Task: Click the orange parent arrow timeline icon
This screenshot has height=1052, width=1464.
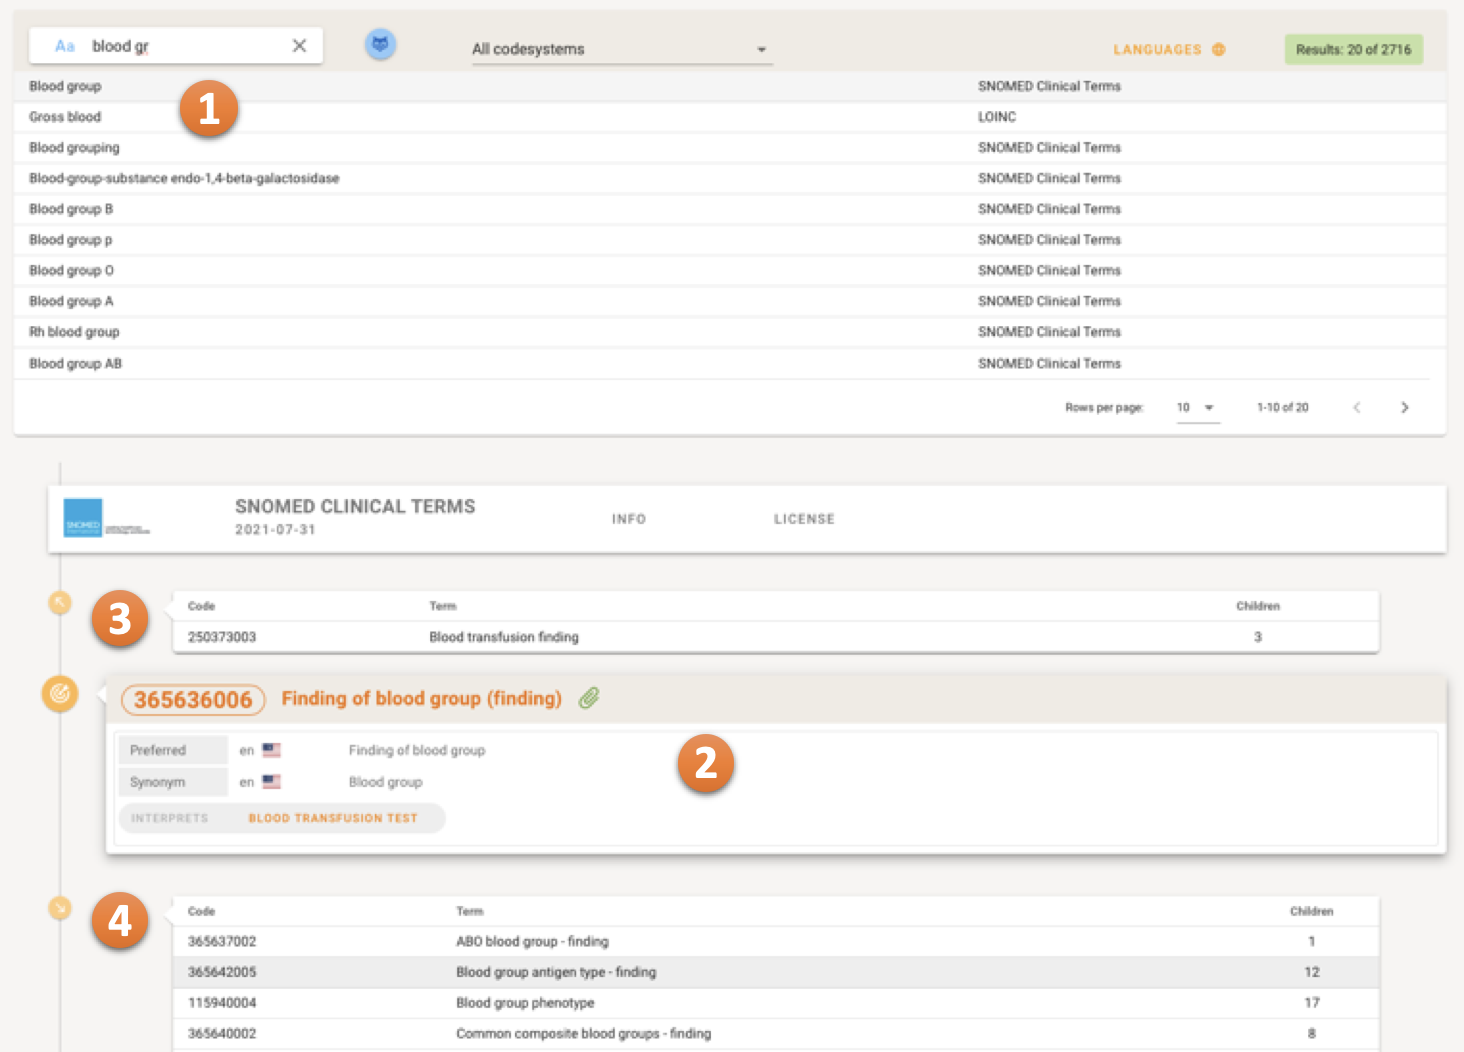Action: (x=60, y=602)
